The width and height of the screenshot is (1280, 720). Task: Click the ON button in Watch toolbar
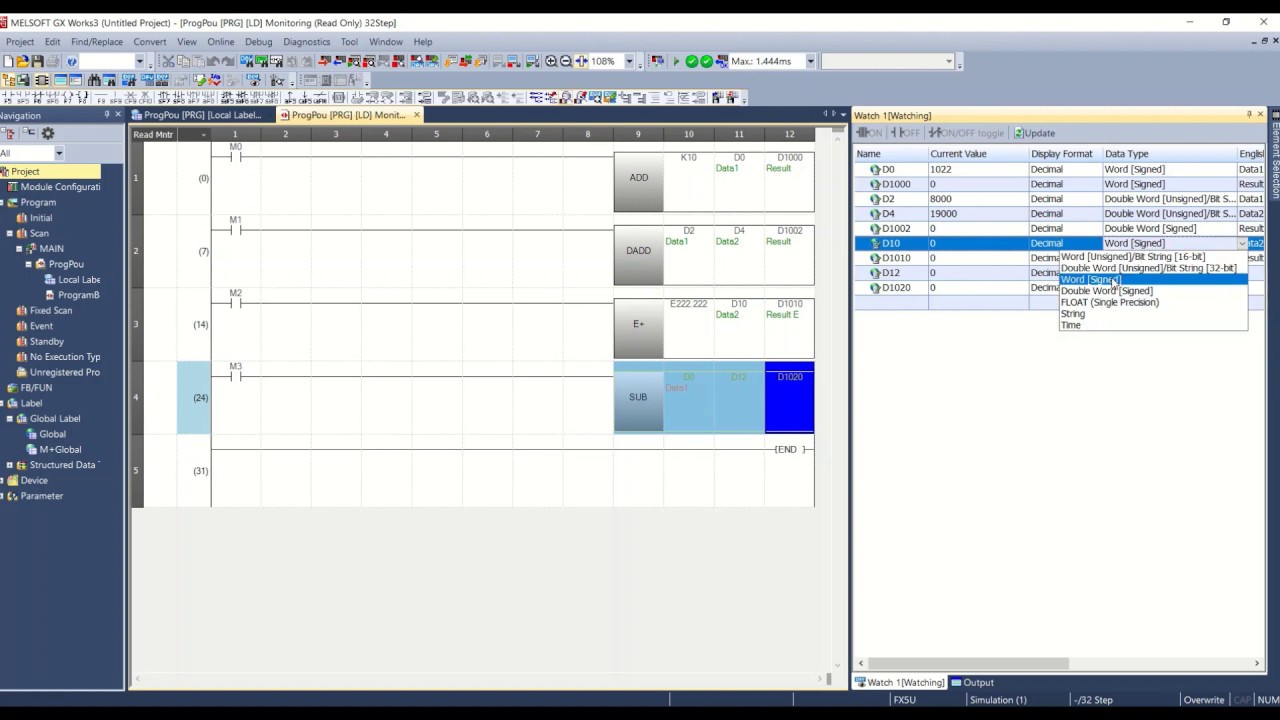click(870, 133)
